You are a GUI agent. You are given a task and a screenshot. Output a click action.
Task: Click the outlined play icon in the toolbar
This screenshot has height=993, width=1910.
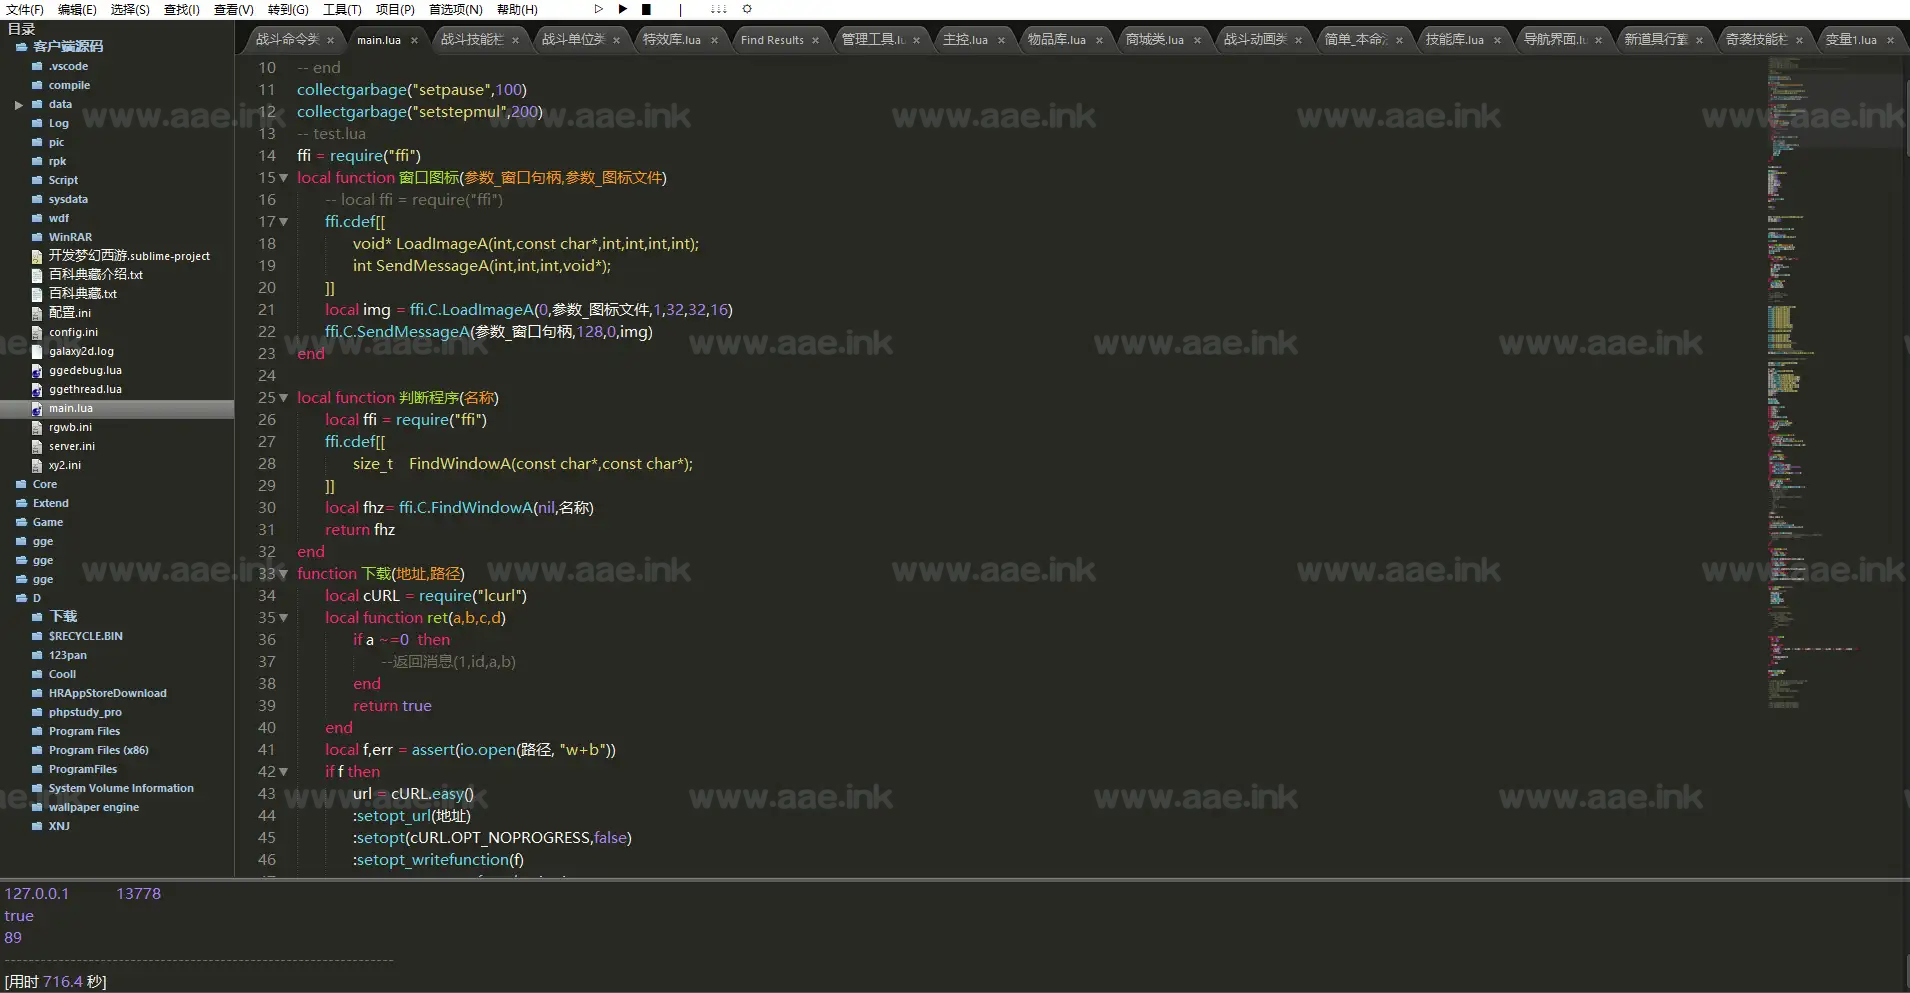point(599,9)
